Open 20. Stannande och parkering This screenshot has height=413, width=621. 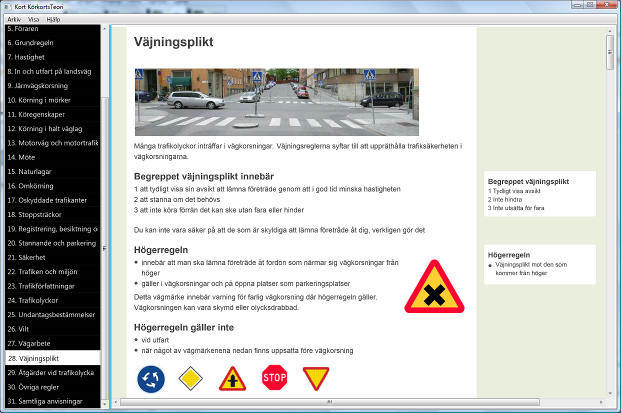53,243
